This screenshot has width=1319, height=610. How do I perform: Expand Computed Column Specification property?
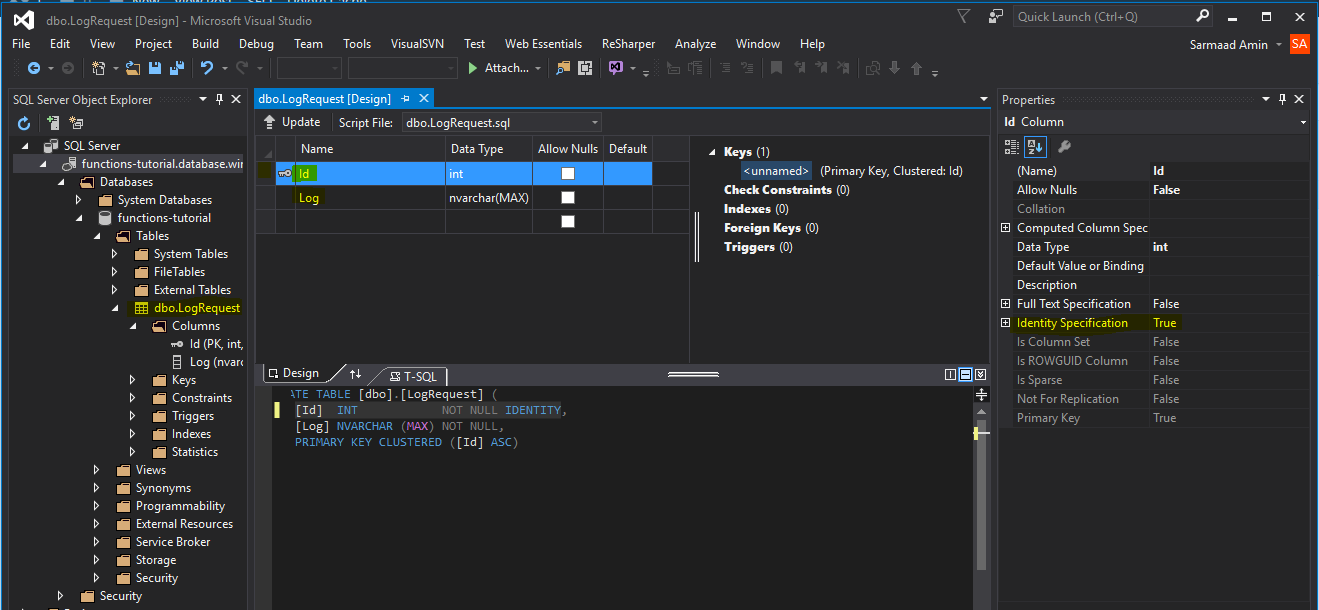click(x=1006, y=228)
